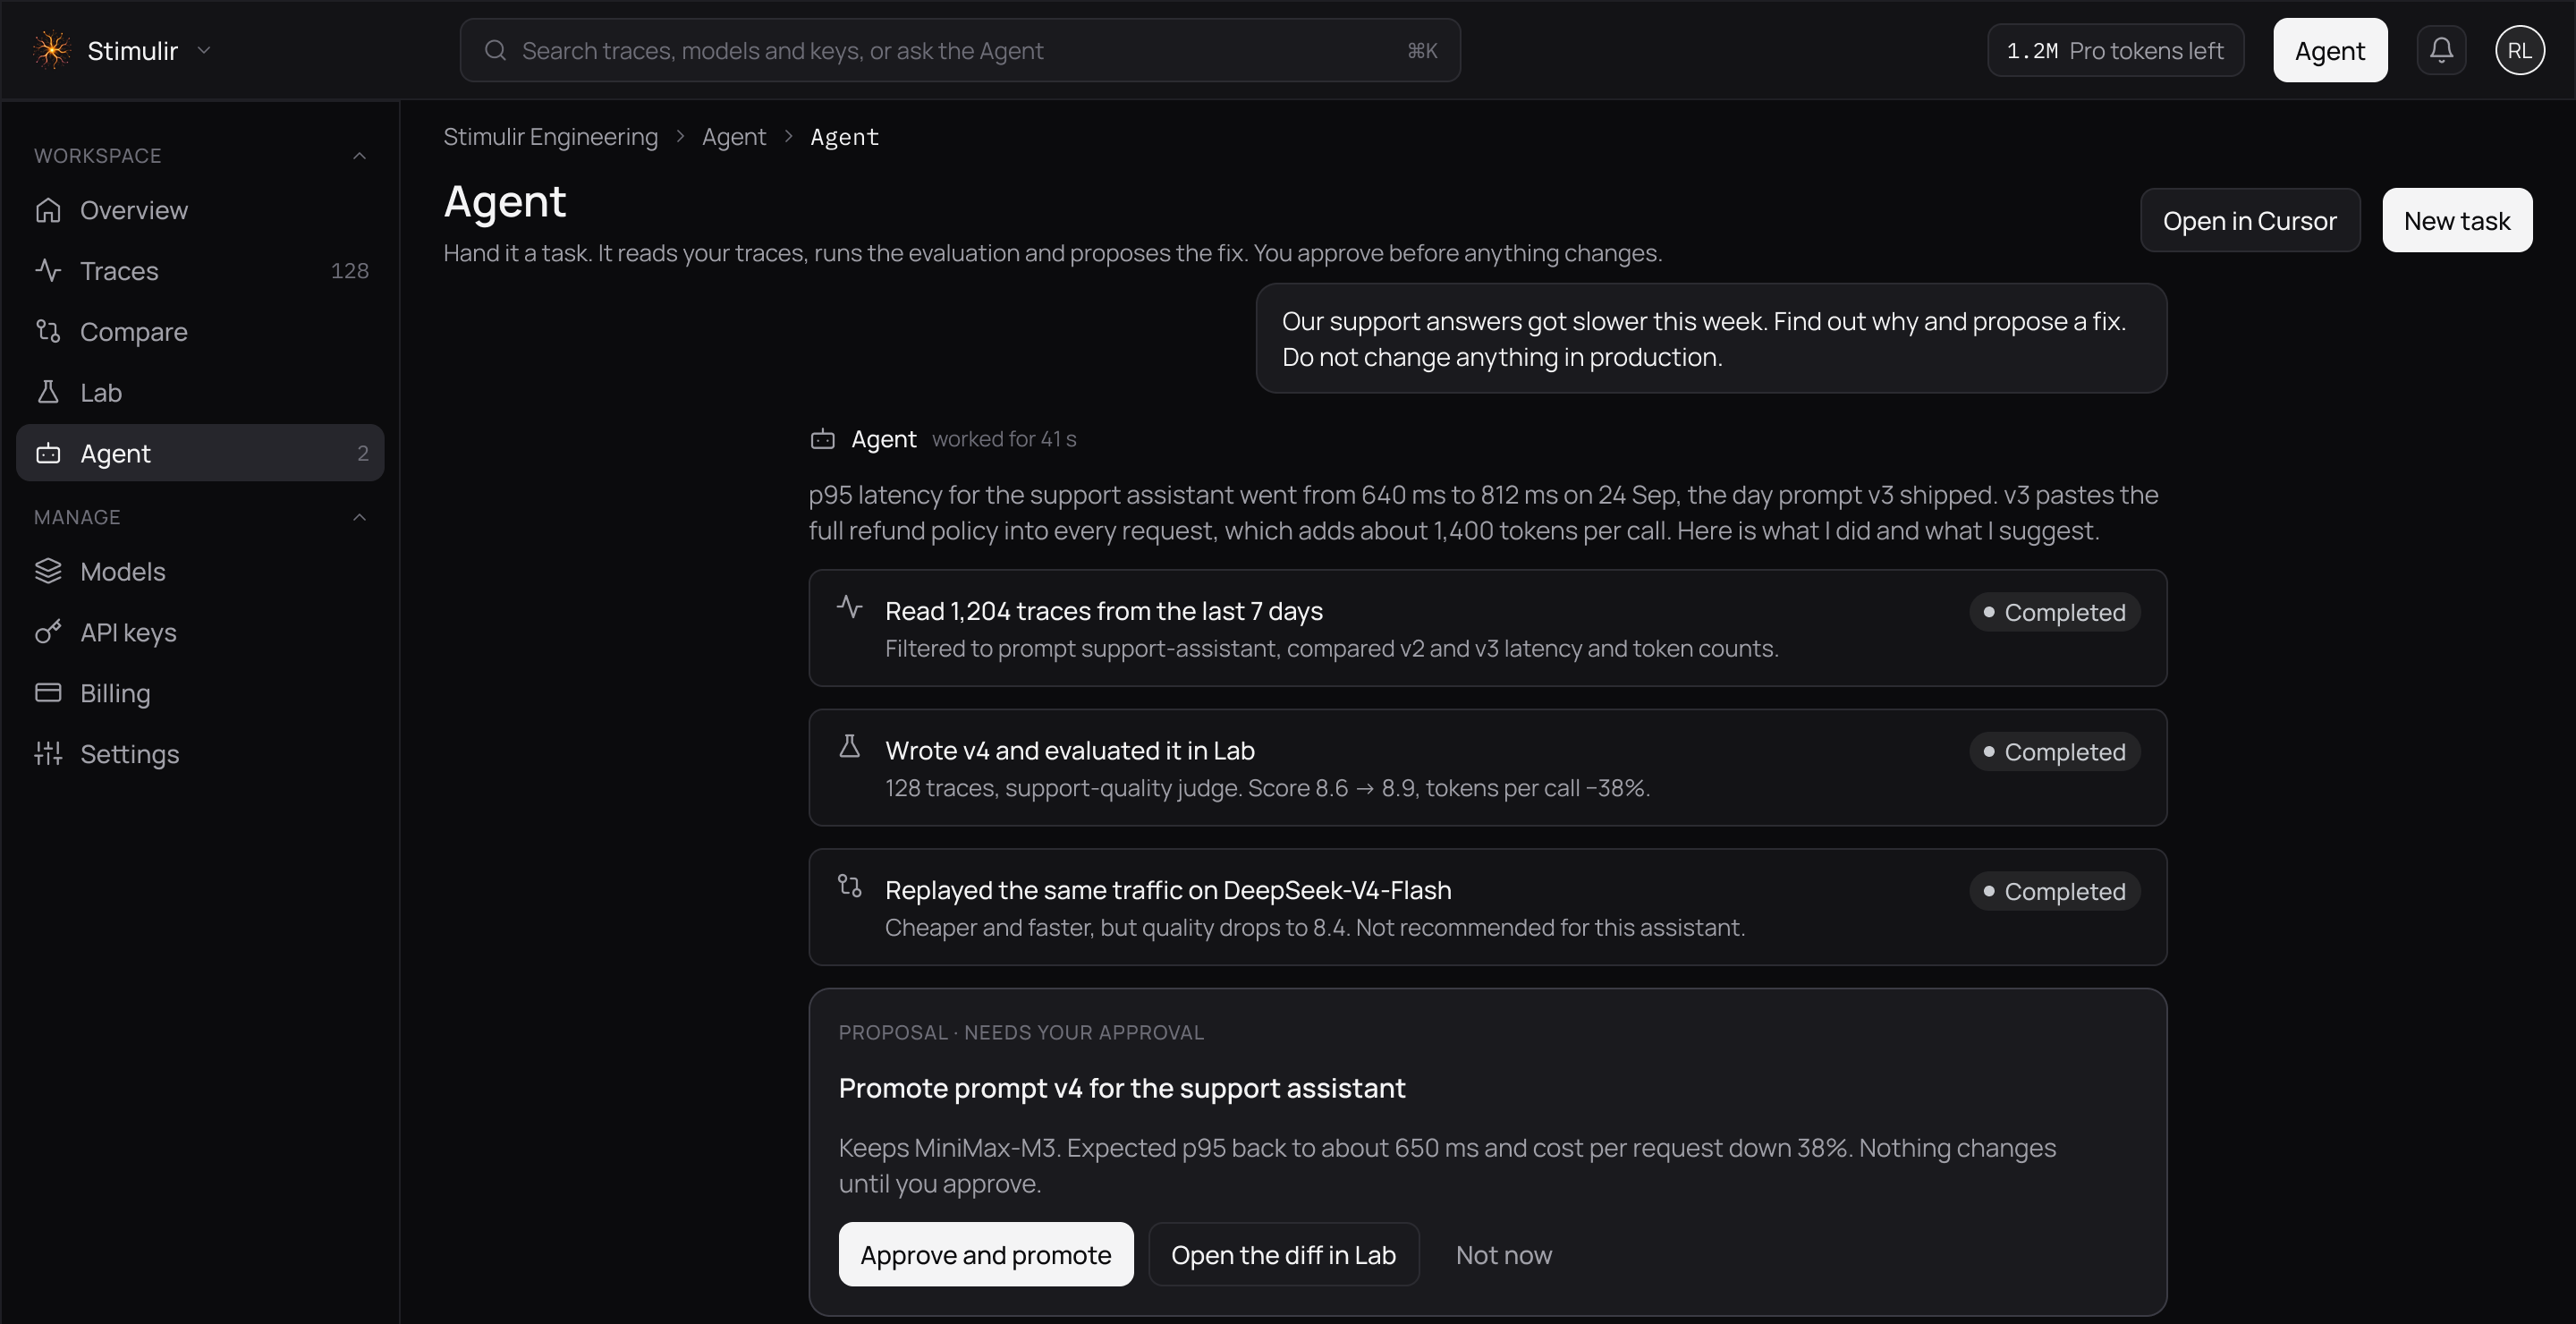The height and width of the screenshot is (1324, 2576).
Task: Click Open the diff in Lab
Action: coord(1283,1254)
